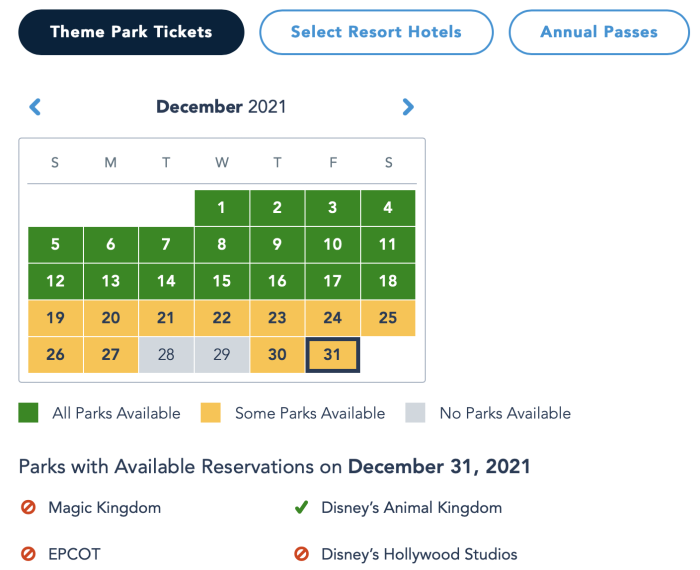This screenshot has width=700, height=570.
Task: Choose December 25 on the calendar
Action: click(x=388, y=318)
